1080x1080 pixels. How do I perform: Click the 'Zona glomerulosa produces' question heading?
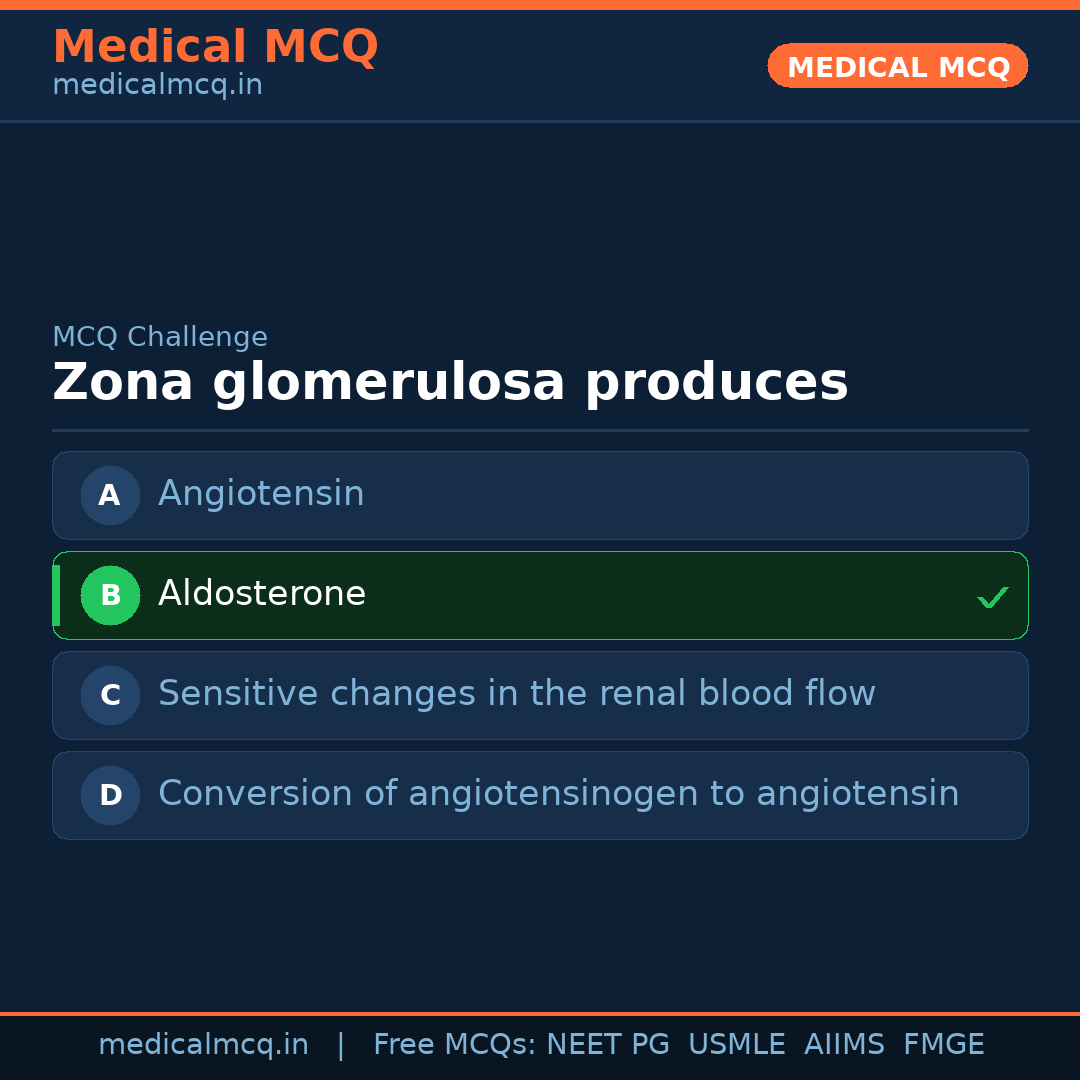point(450,383)
